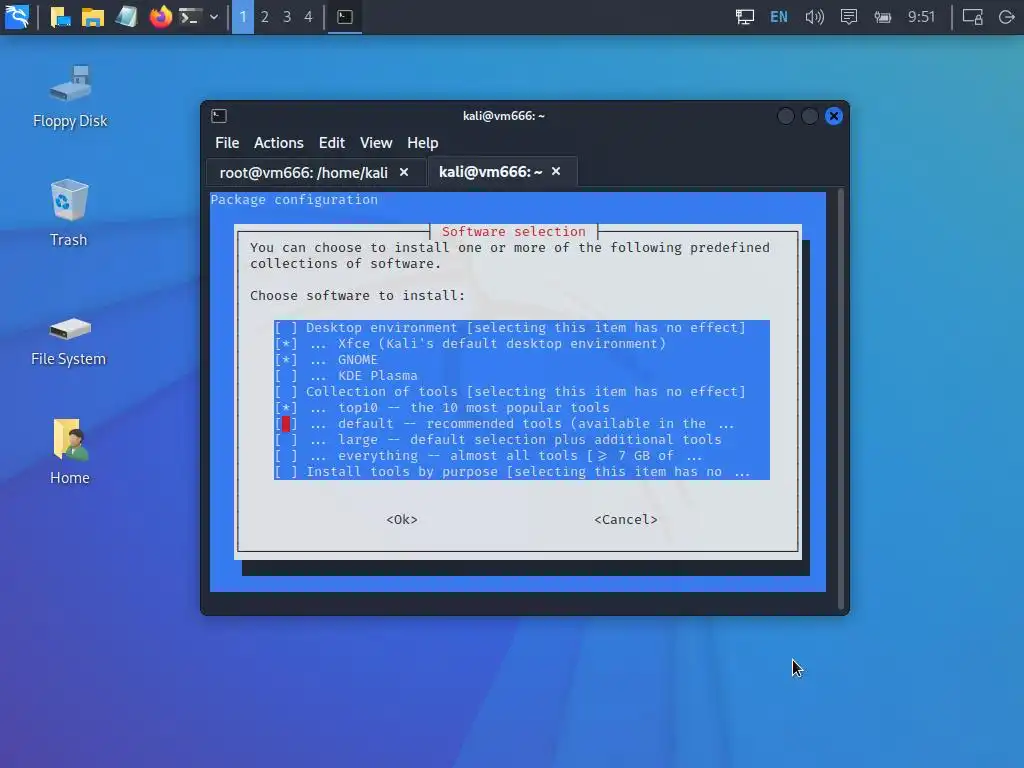Open the file manager folder icon in panel
Viewport: 1024px width, 768px height.
(93, 16)
